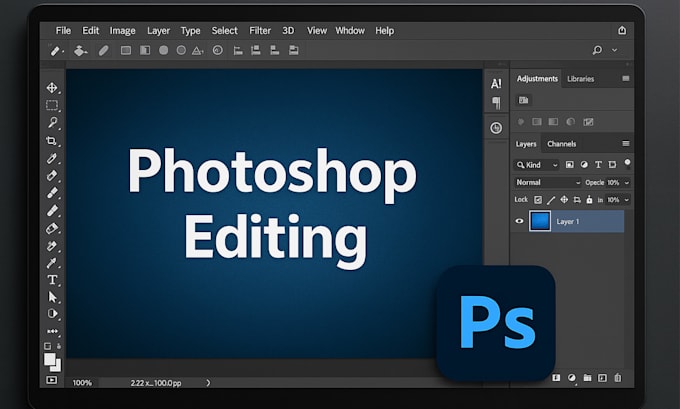Toggle lock position cross-arrow icon
This screenshot has height=409, width=680.
tap(564, 200)
